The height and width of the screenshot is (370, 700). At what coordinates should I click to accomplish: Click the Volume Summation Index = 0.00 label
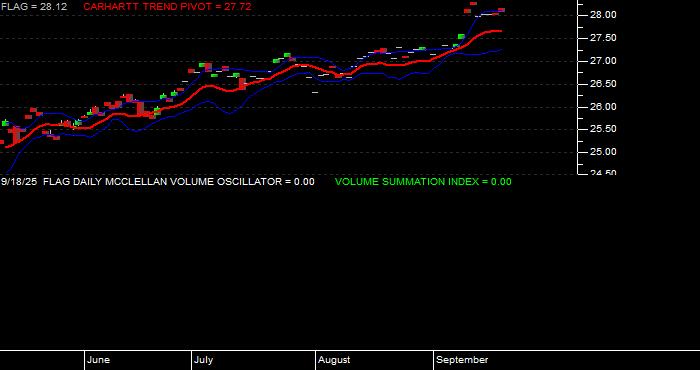[x=423, y=182]
